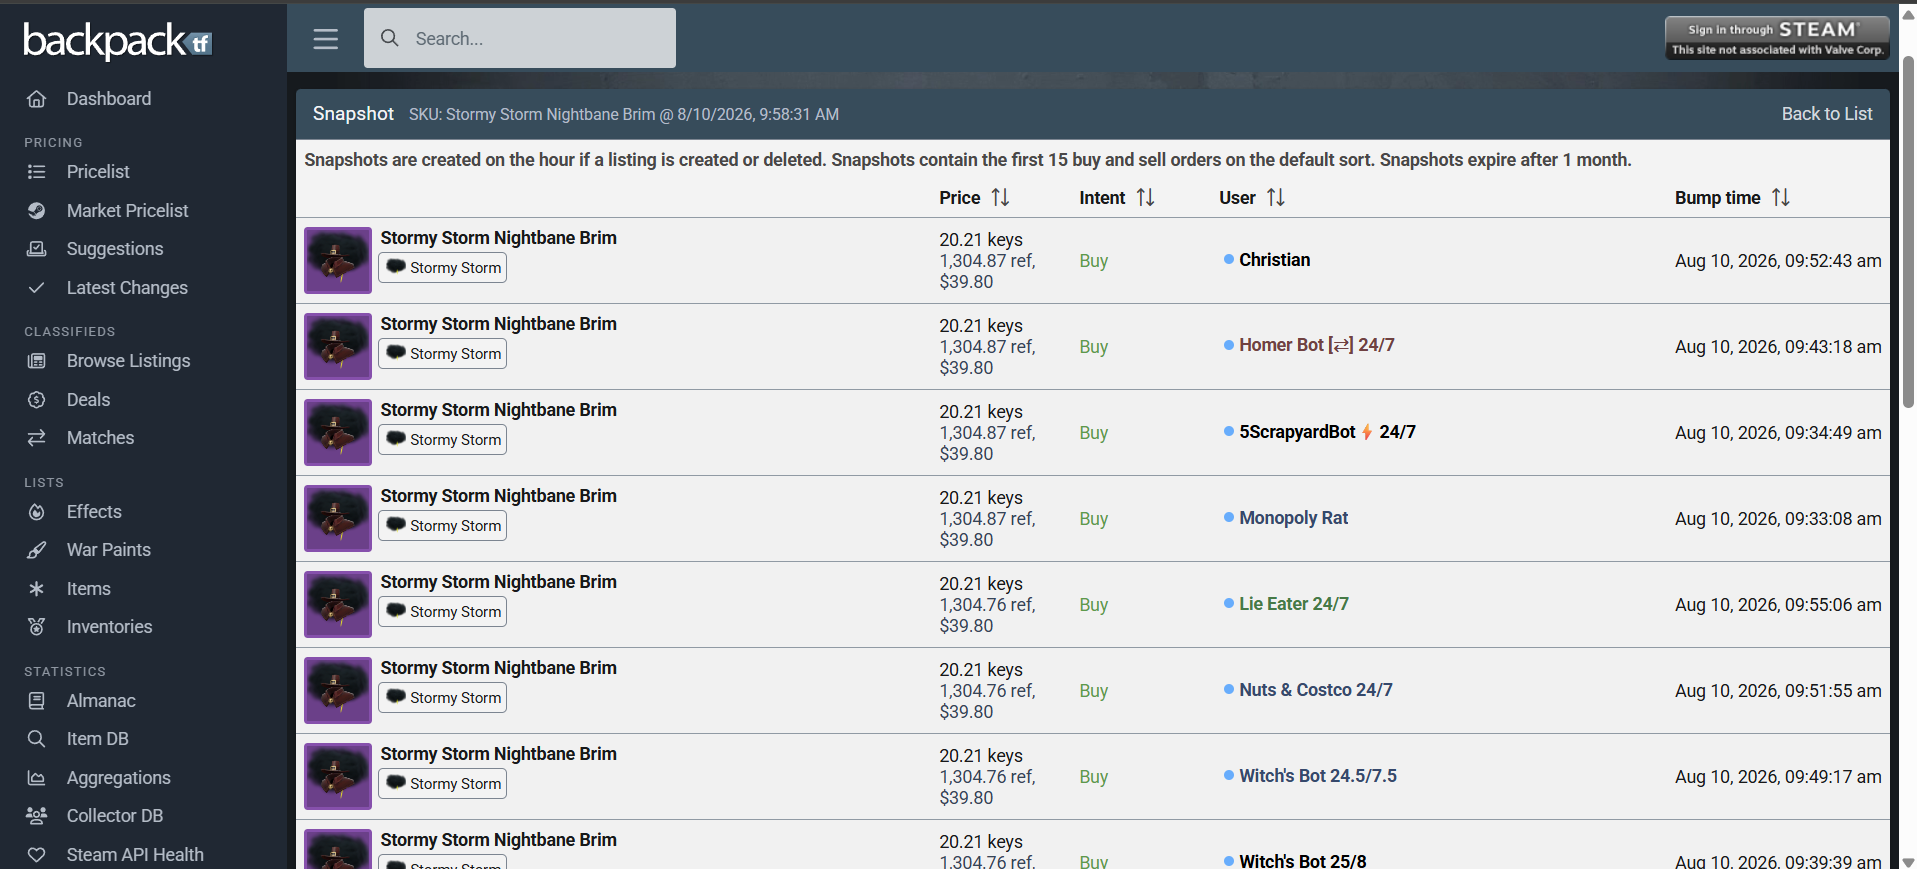Open Witch's Bot 24.5/7.5 profile
This screenshot has width=1917, height=869.
[1317, 776]
